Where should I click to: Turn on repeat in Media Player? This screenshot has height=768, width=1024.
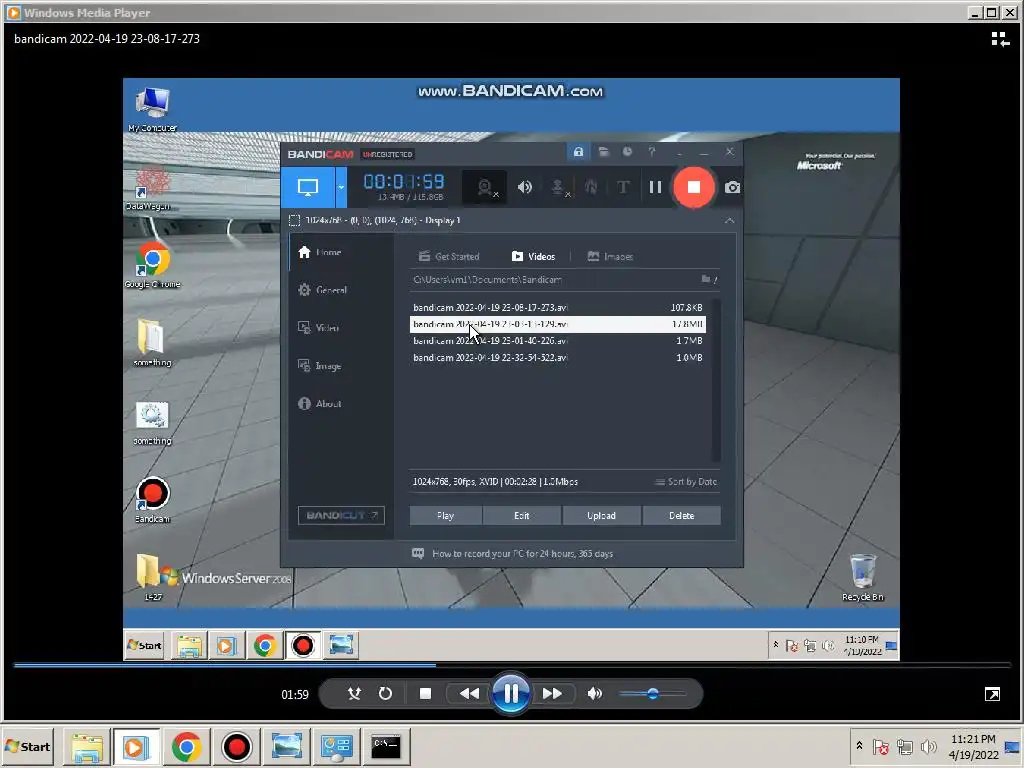coord(385,694)
